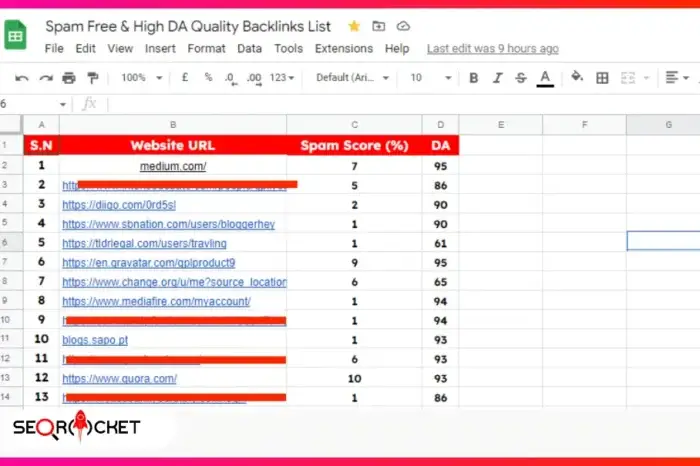Viewport: 700px width, 466px height.
Task: Redo the last action
Action: [46, 79]
